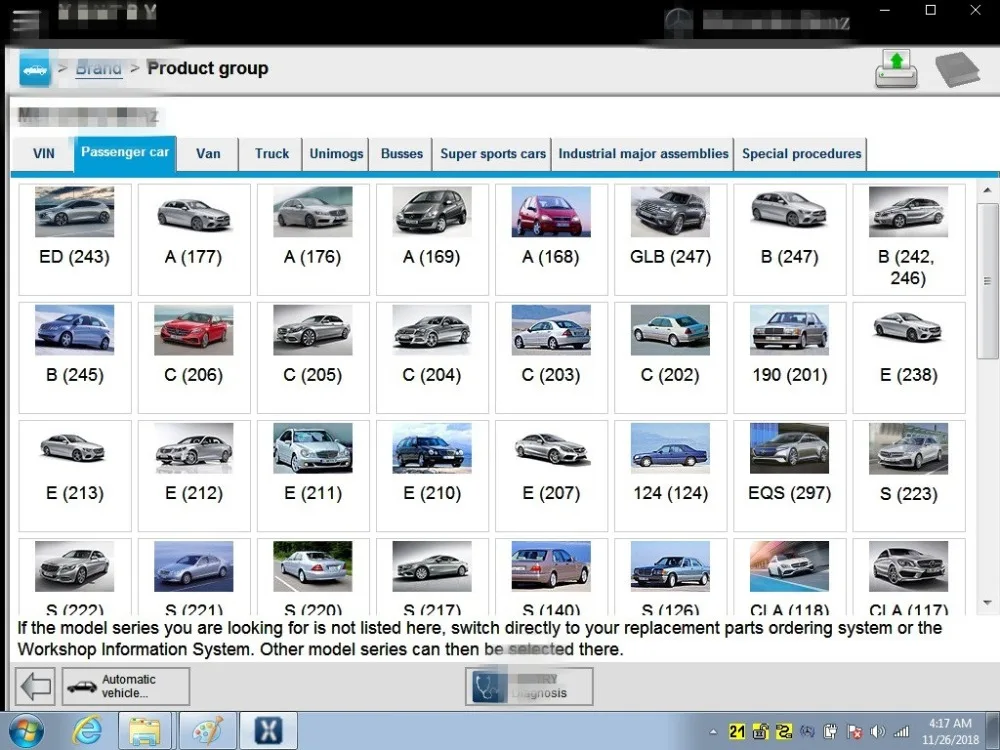This screenshot has width=1000, height=750.
Task: Open the help book icon
Action: click(x=957, y=69)
